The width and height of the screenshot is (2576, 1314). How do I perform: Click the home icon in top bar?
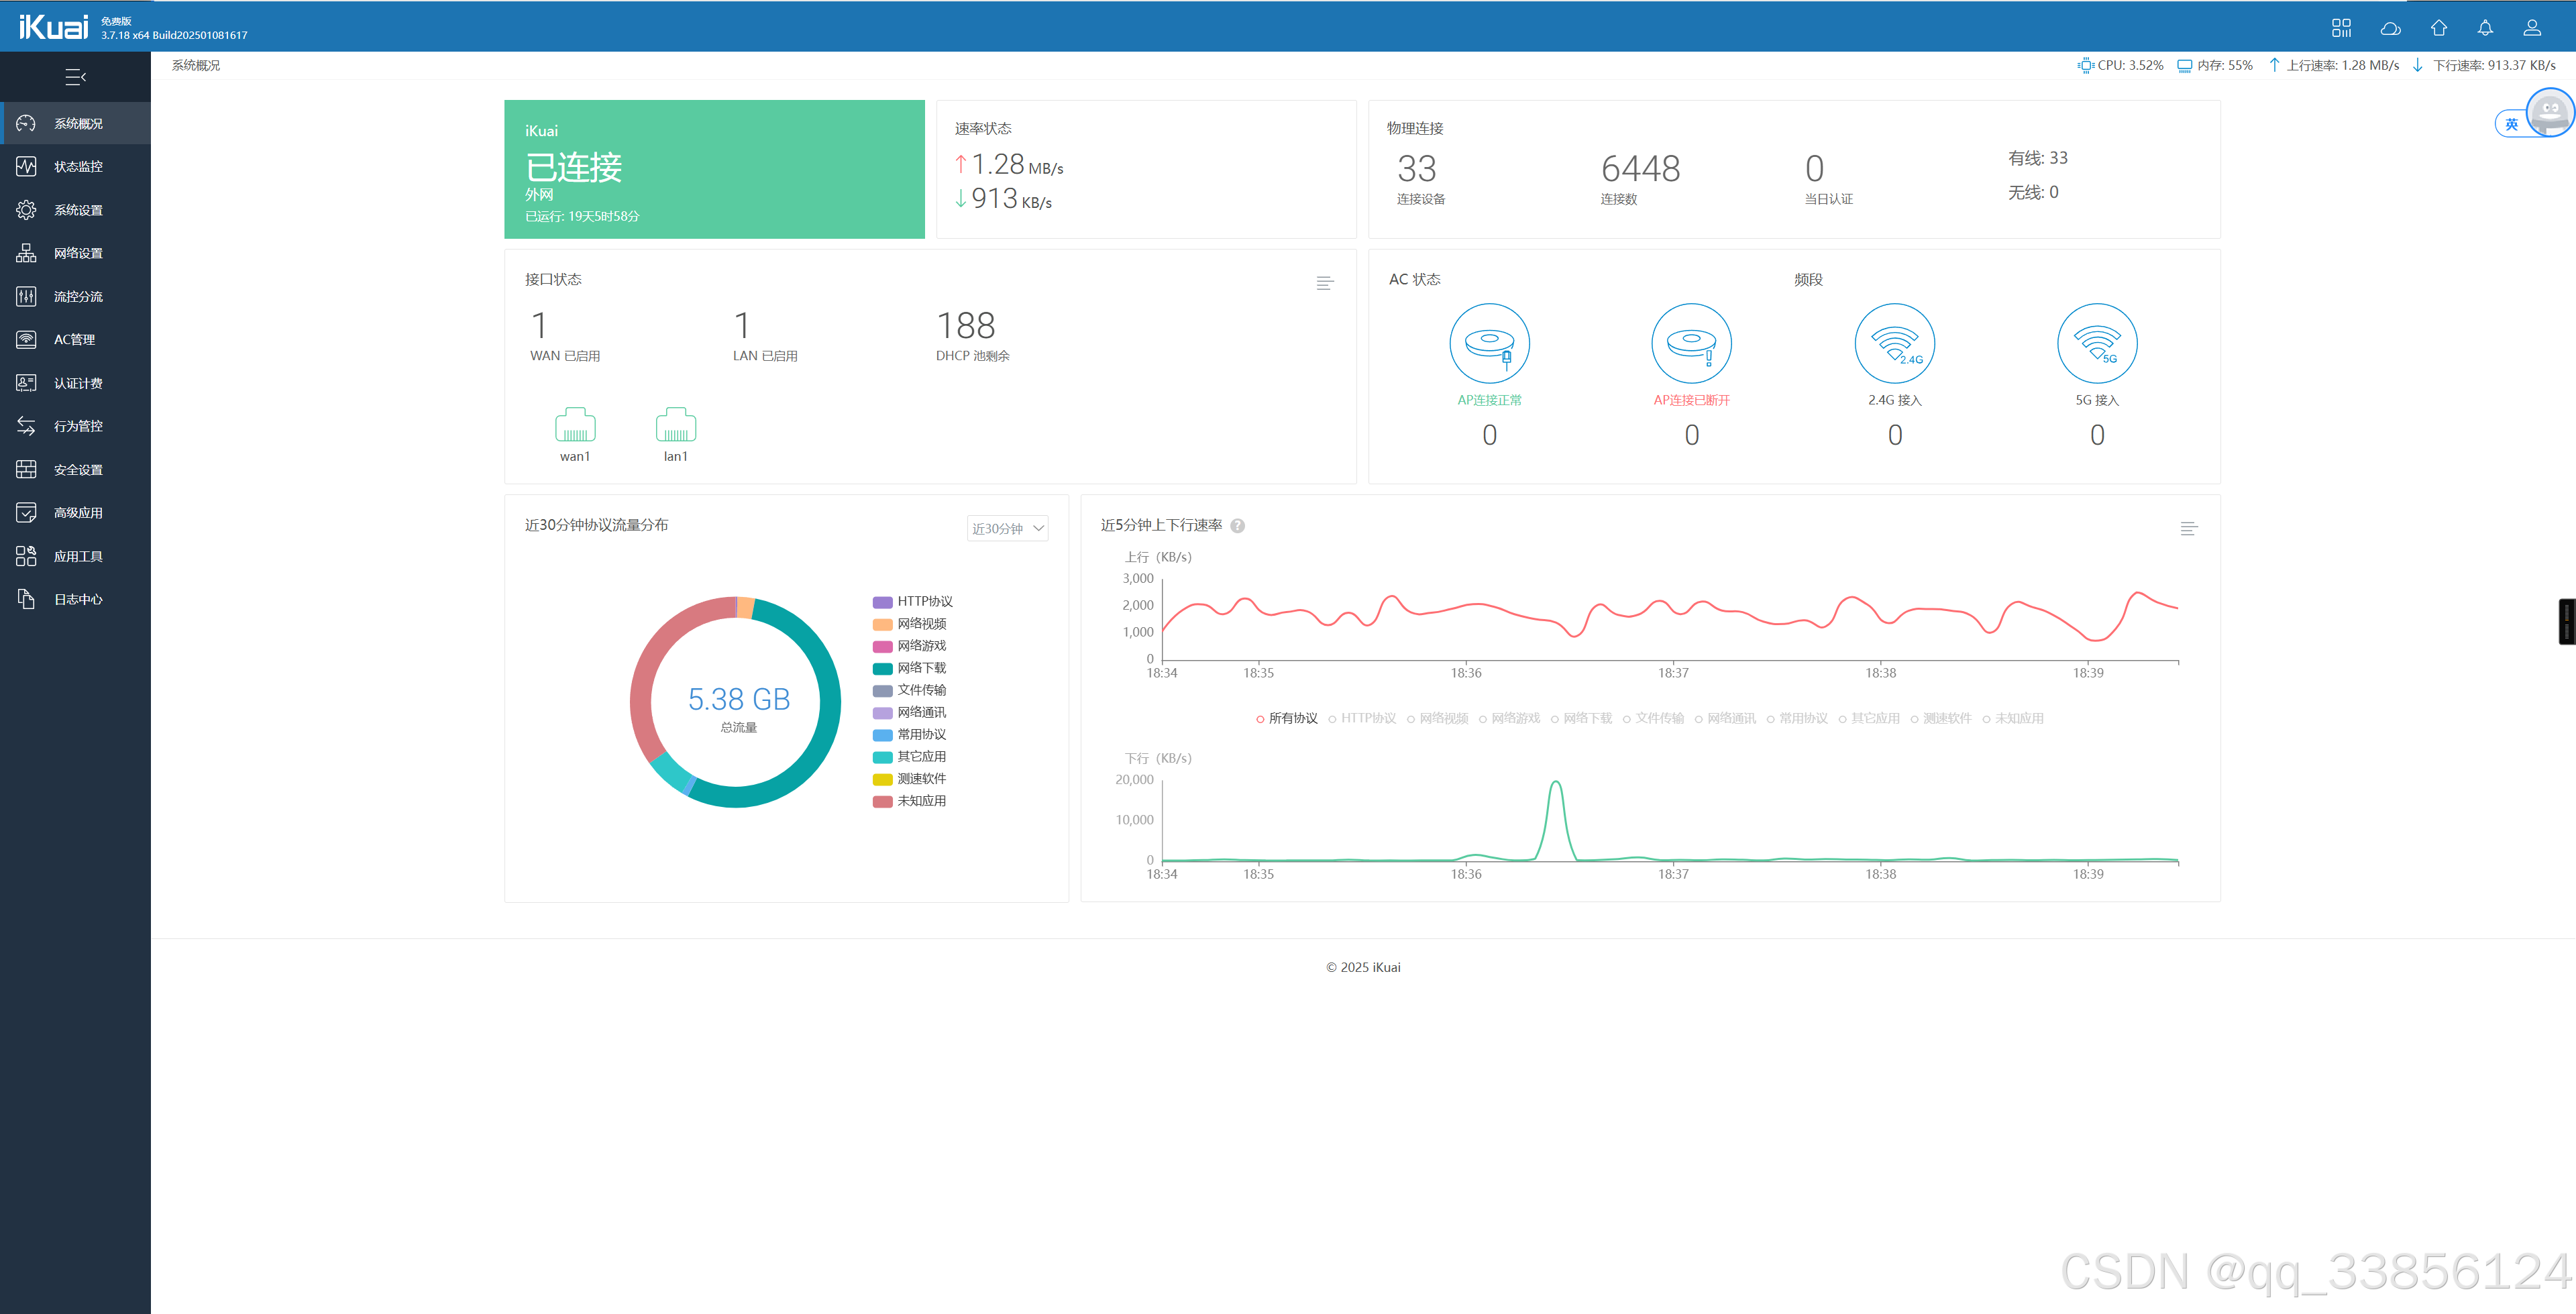(2438, 28)
